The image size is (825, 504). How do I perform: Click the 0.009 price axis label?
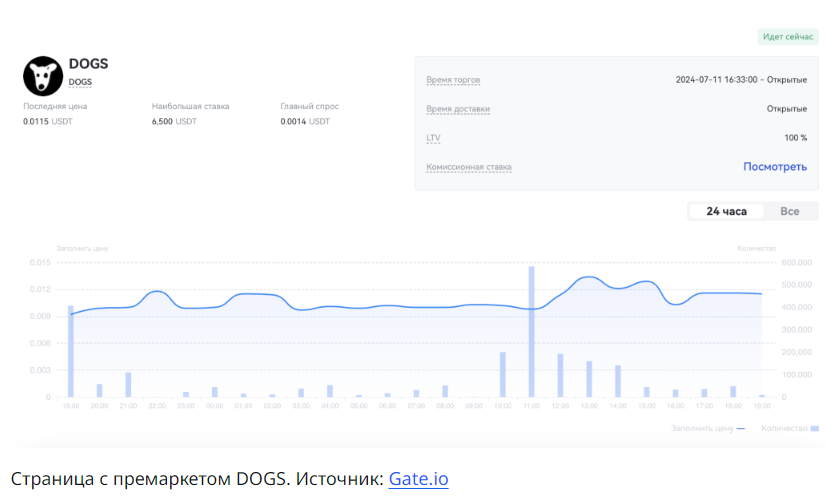(41, 316)
